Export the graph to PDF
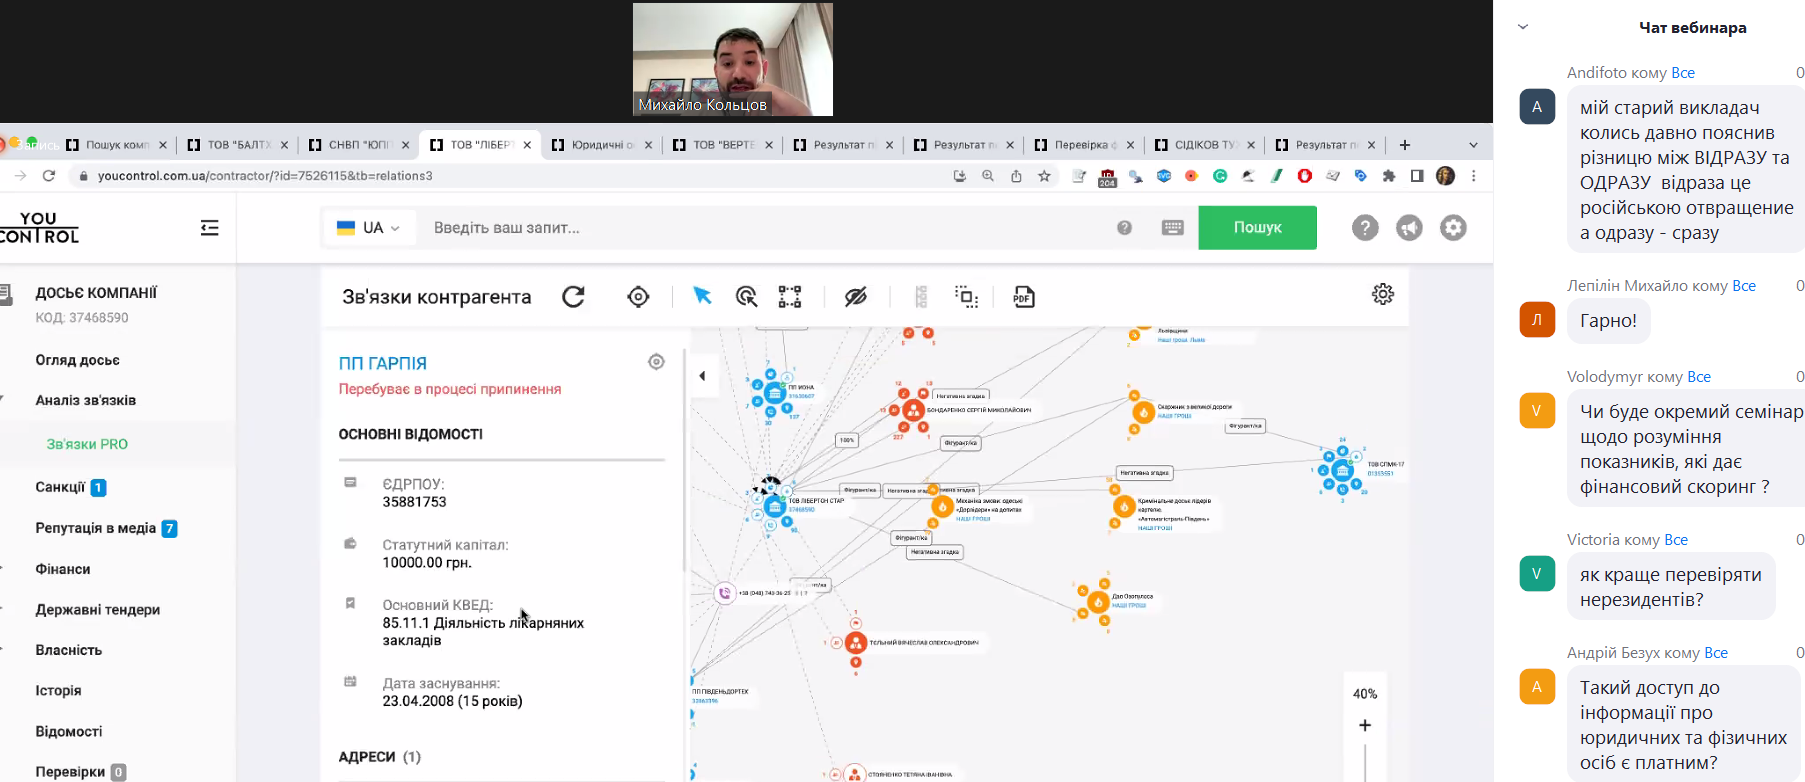This screenshot has width=1805, height=782. 1023,297
